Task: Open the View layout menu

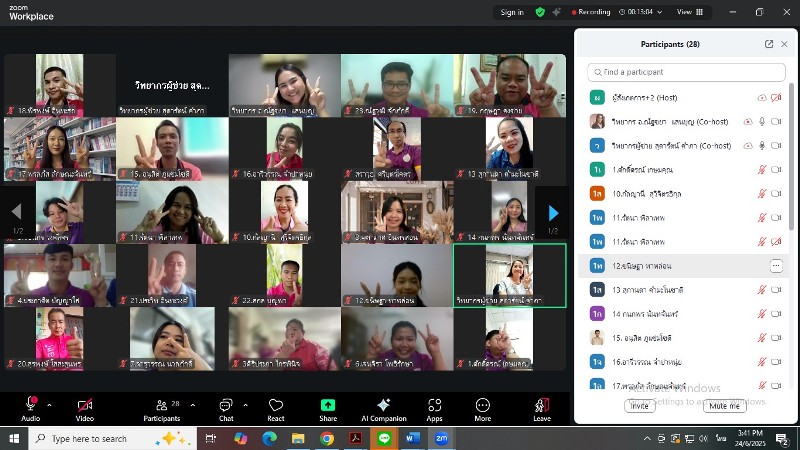Action: click(x=690, y=12)
